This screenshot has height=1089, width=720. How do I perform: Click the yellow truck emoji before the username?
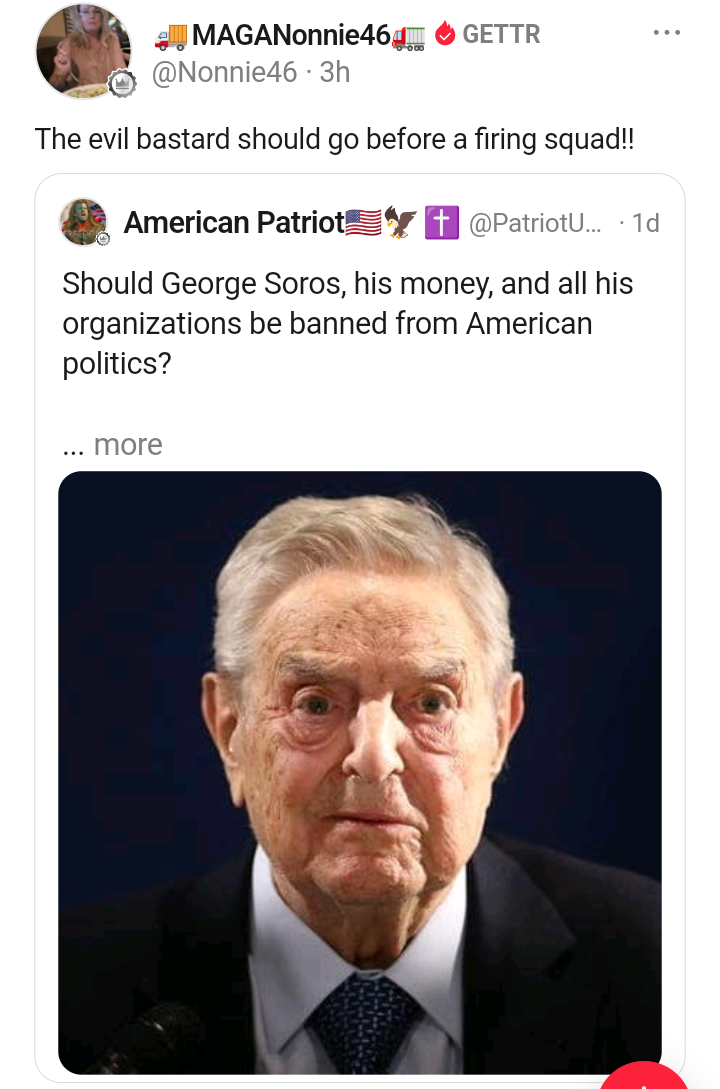coord(170,36)
